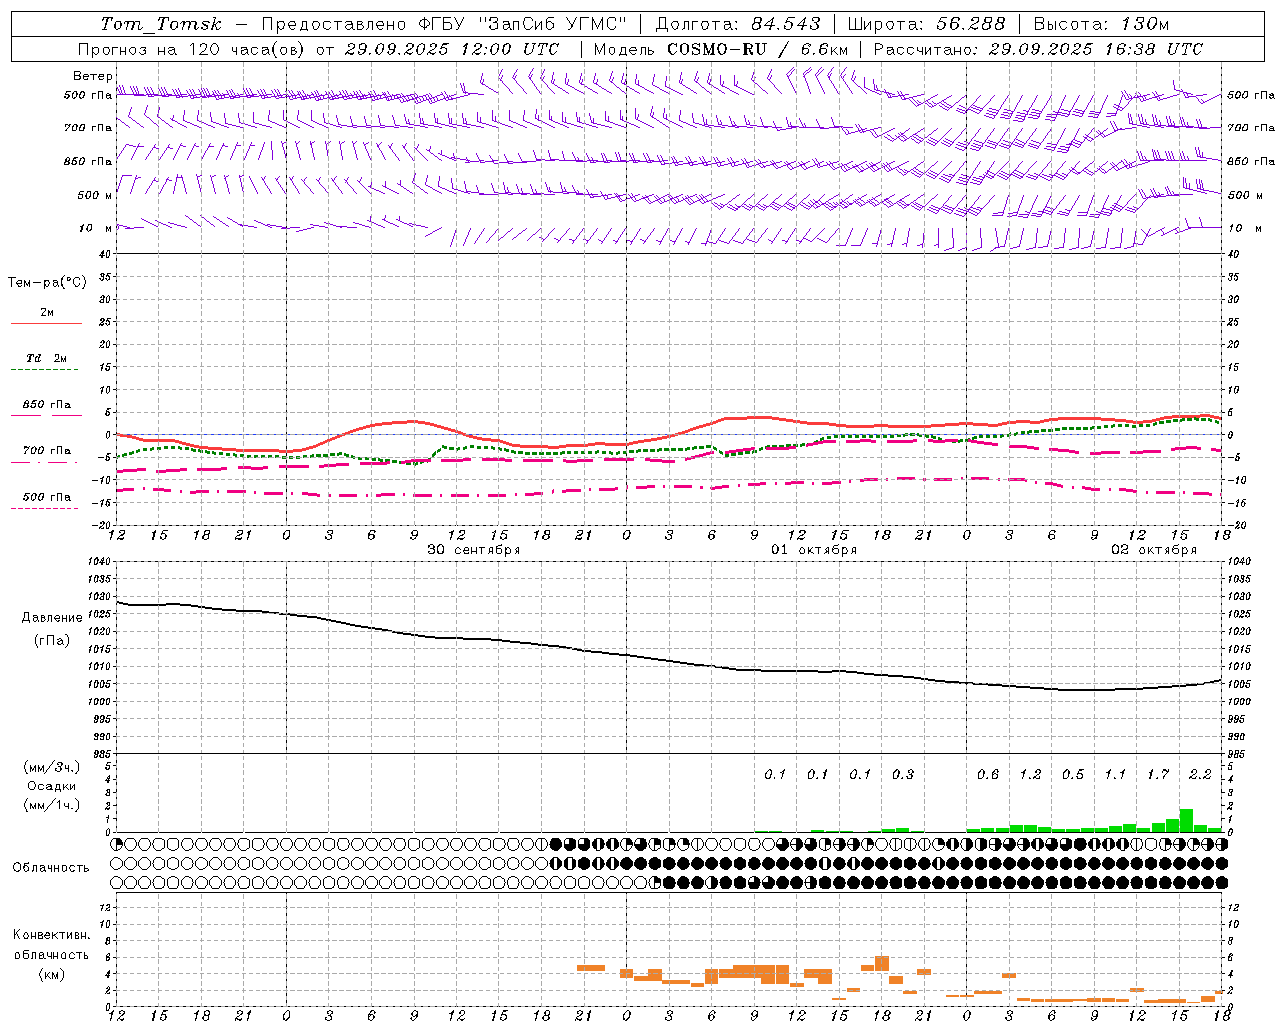Click the 'Облачность' cloud cover label

(51, 868)
